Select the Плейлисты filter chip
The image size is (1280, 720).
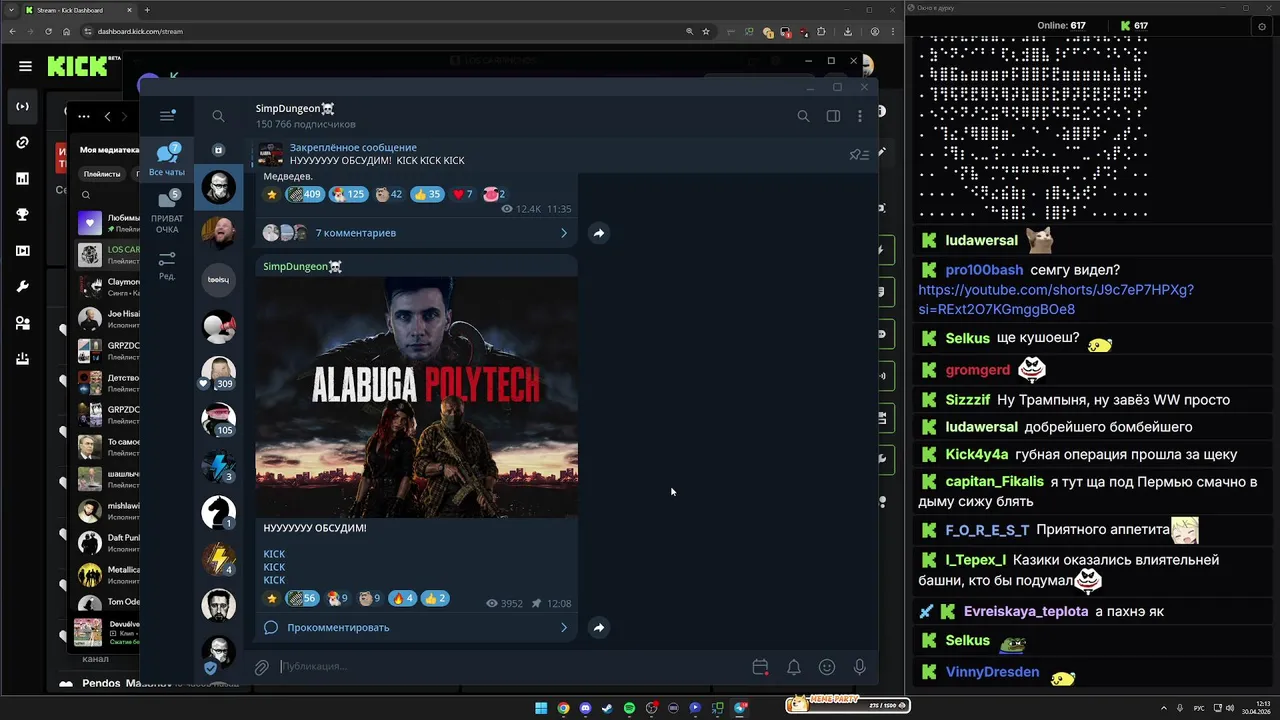coord(102,174)
